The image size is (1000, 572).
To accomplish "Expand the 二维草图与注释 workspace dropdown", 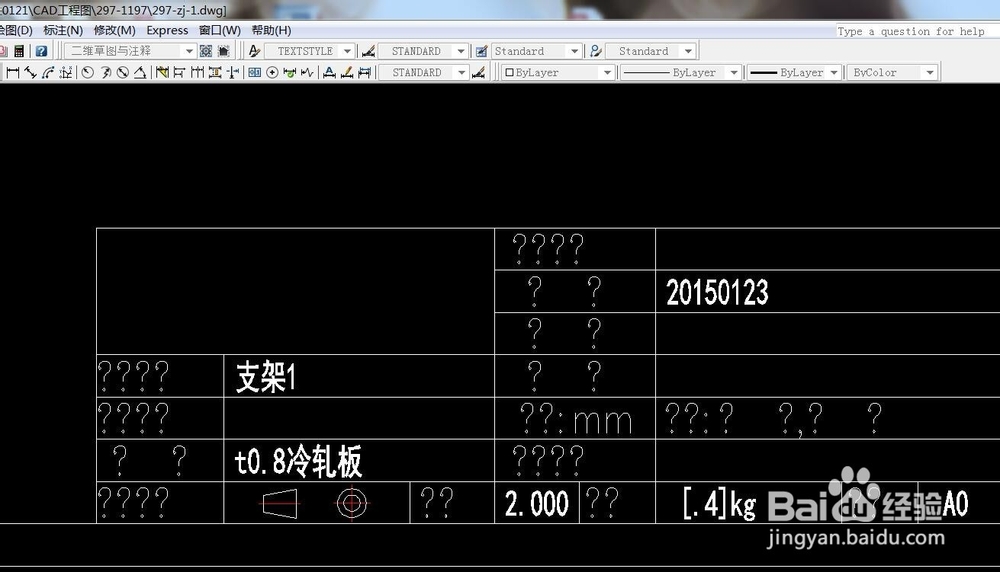I will click(x=189, y=51).
